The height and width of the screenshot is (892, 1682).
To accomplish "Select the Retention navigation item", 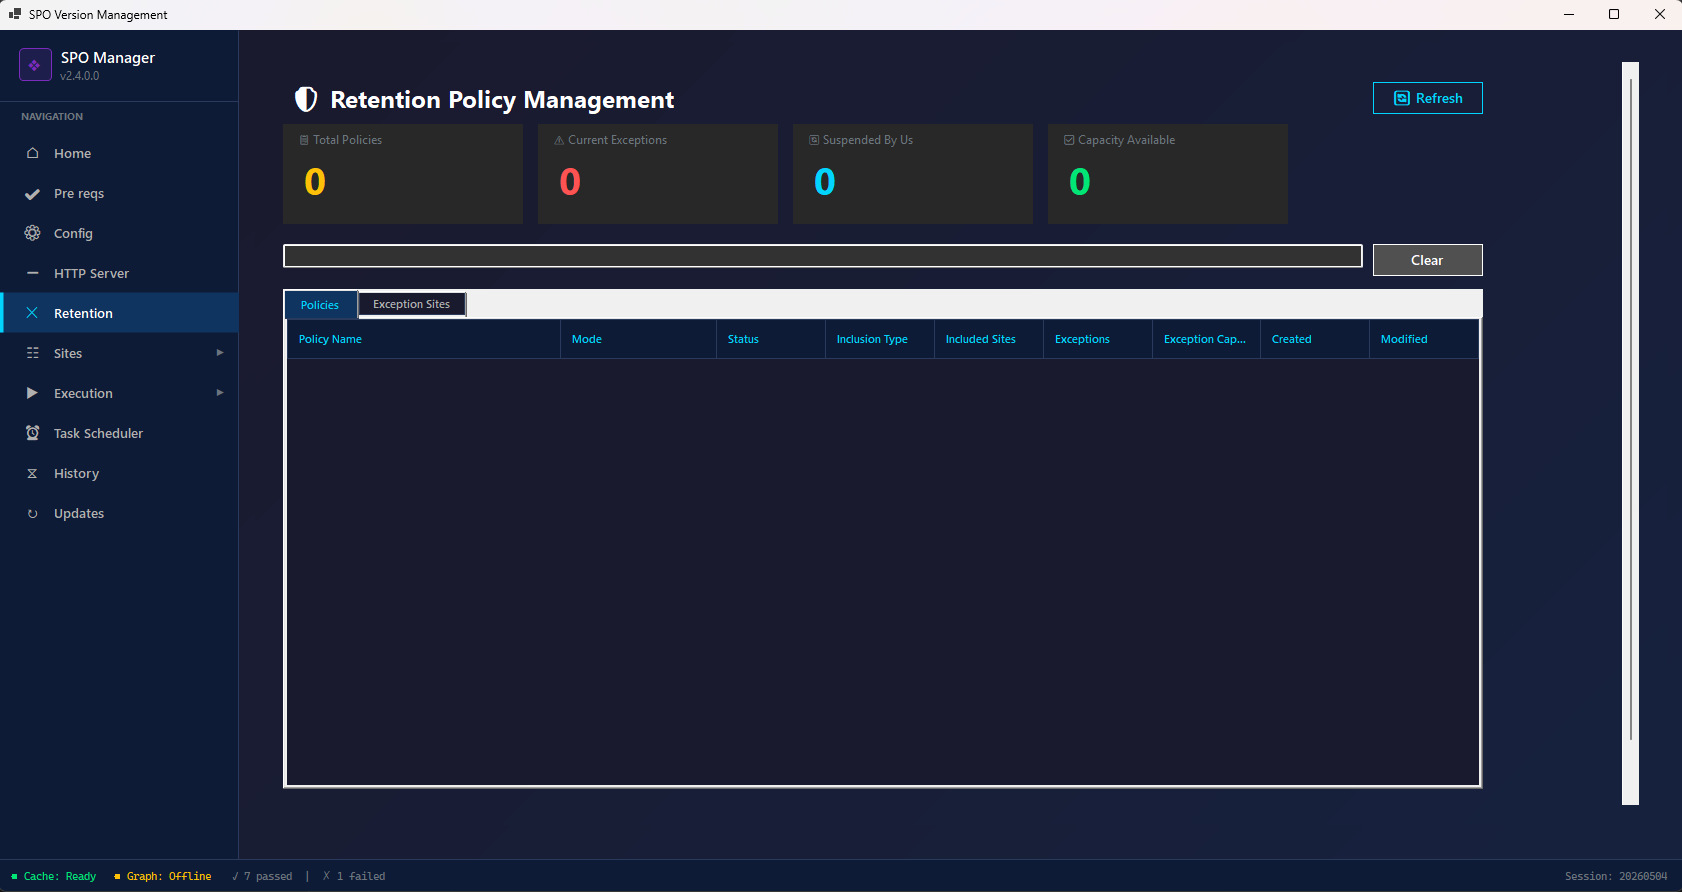I will pyautogui.click(x=120, y=313).
